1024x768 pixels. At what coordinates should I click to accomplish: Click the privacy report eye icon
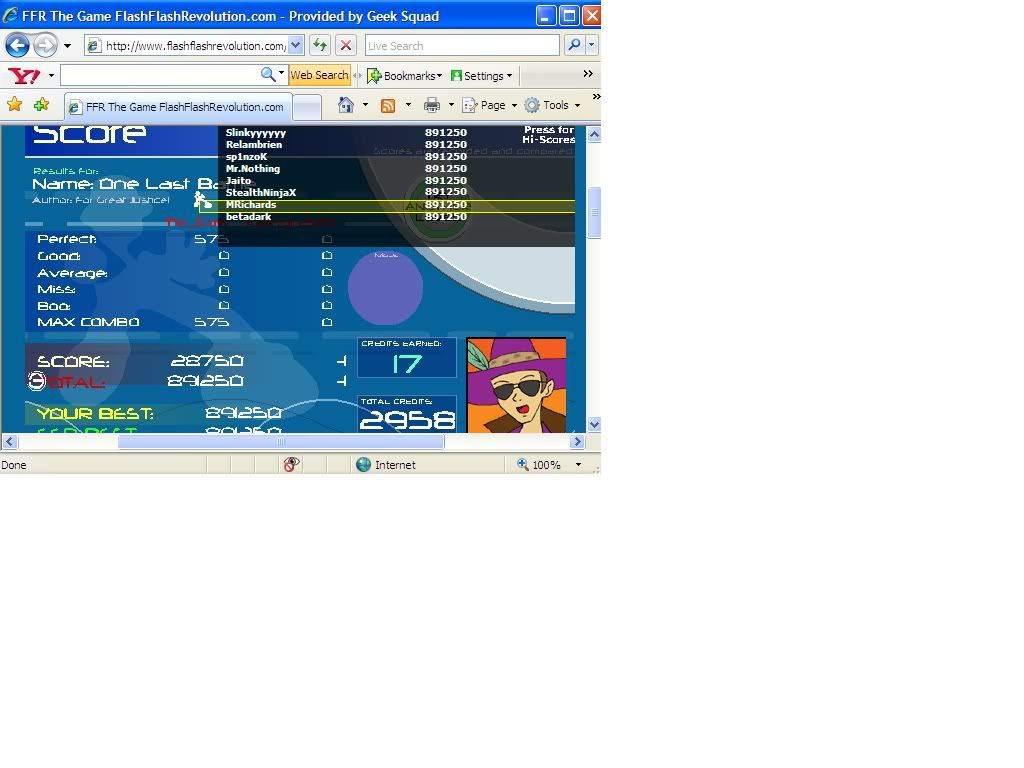pos(291,465)
